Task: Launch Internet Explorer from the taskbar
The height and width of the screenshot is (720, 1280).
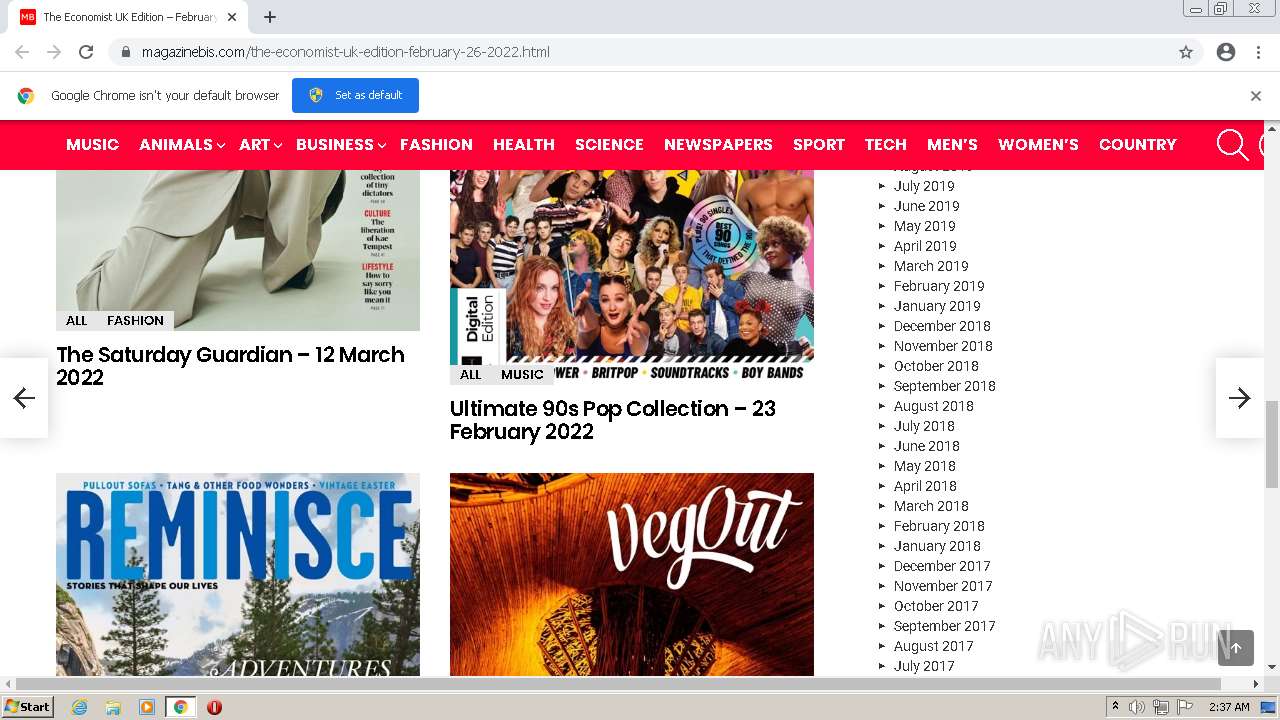Action: [x=79, y=707]
